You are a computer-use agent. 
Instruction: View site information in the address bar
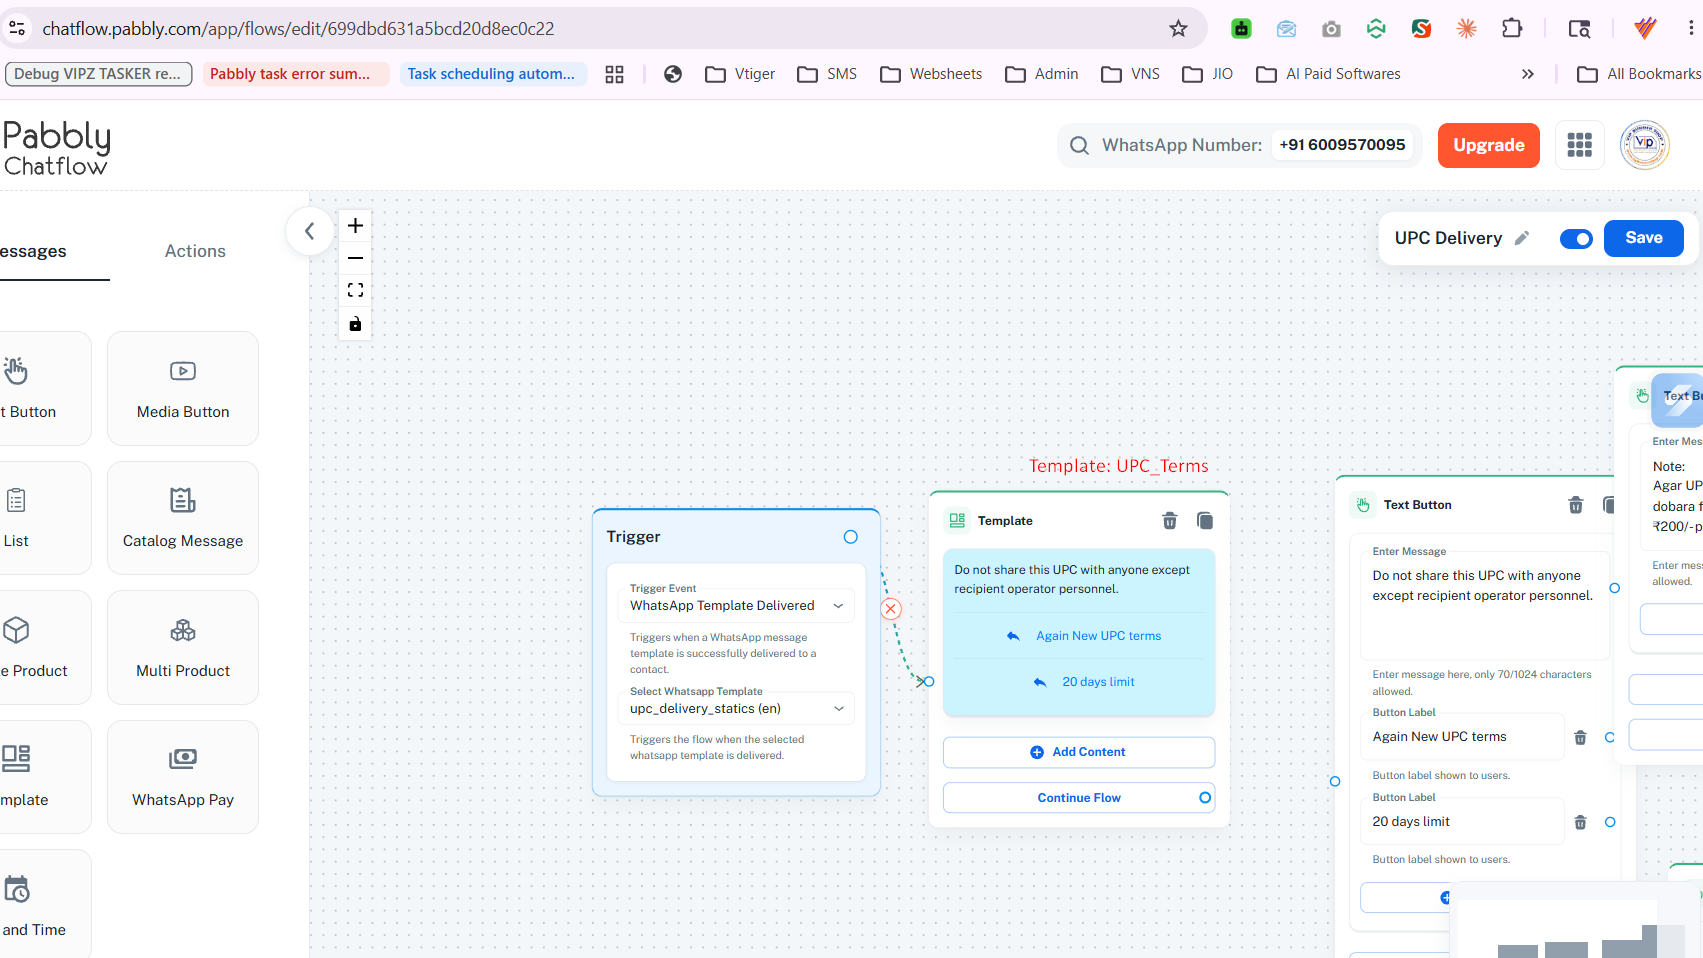[x=17, y=29]
